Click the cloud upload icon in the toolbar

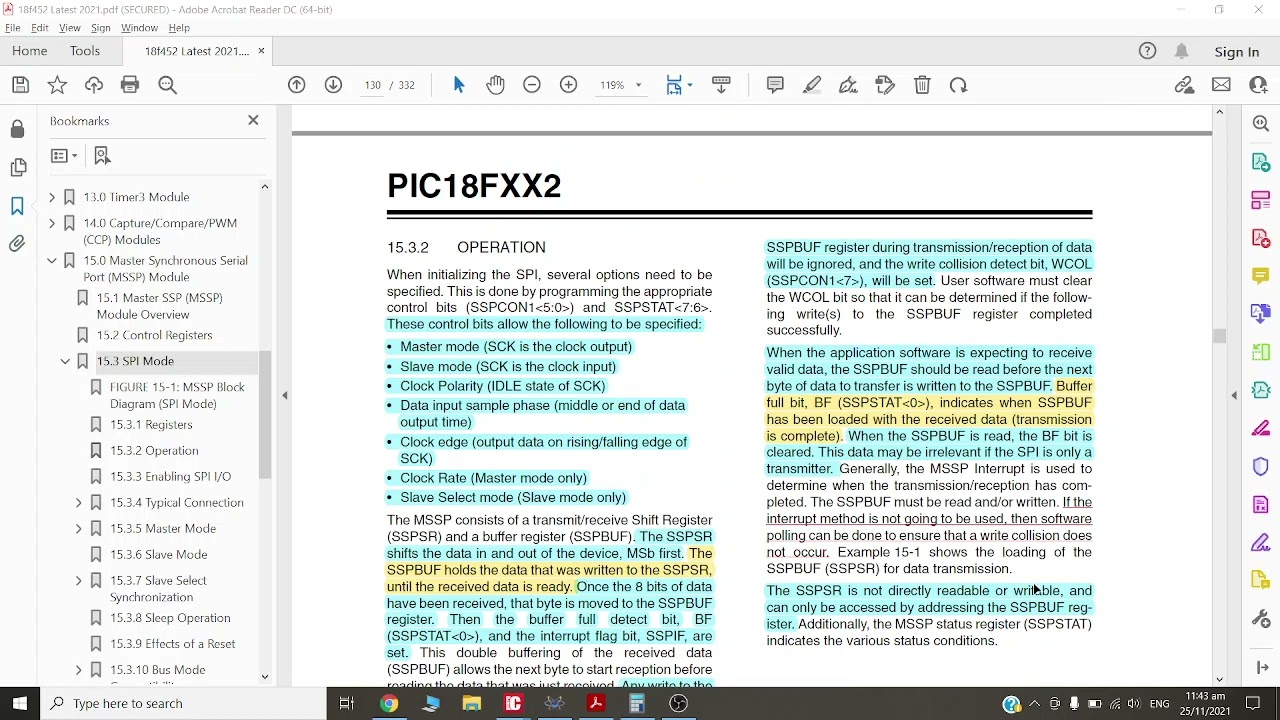tap(94, 85)
